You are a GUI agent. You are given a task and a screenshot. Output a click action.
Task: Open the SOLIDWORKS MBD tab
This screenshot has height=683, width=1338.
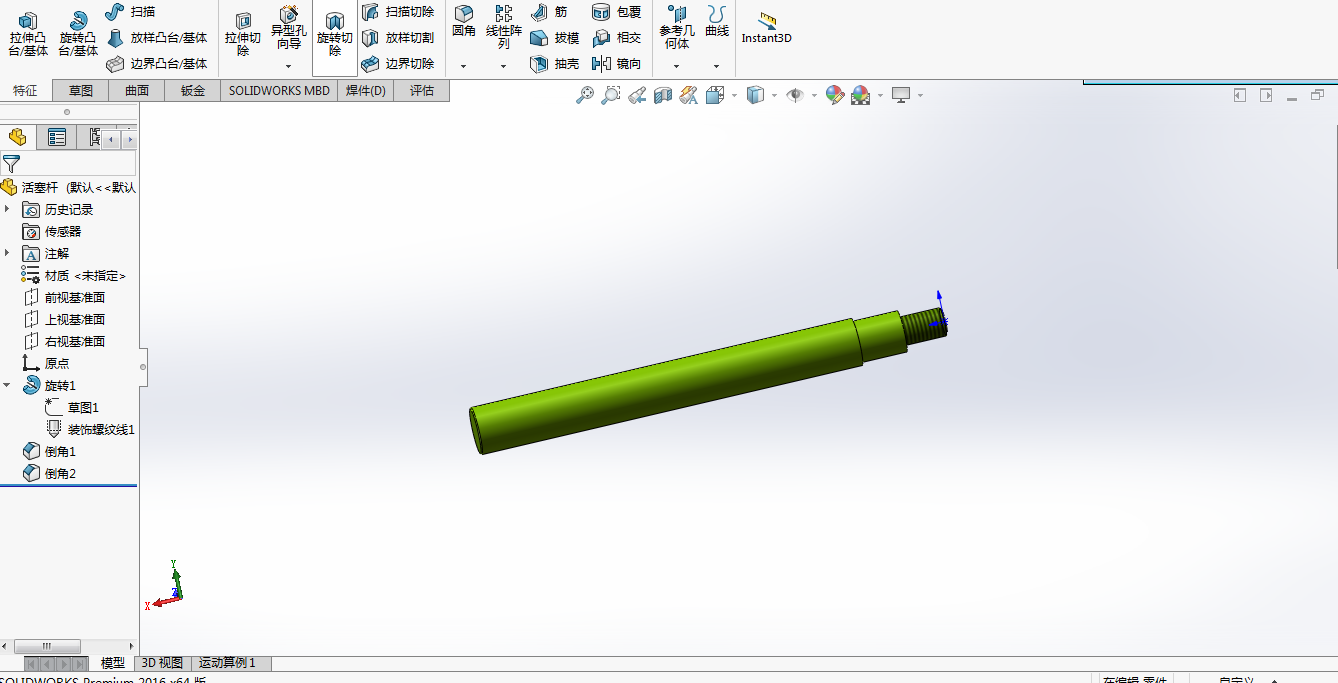pyautogui.click(x=279, y=91)
